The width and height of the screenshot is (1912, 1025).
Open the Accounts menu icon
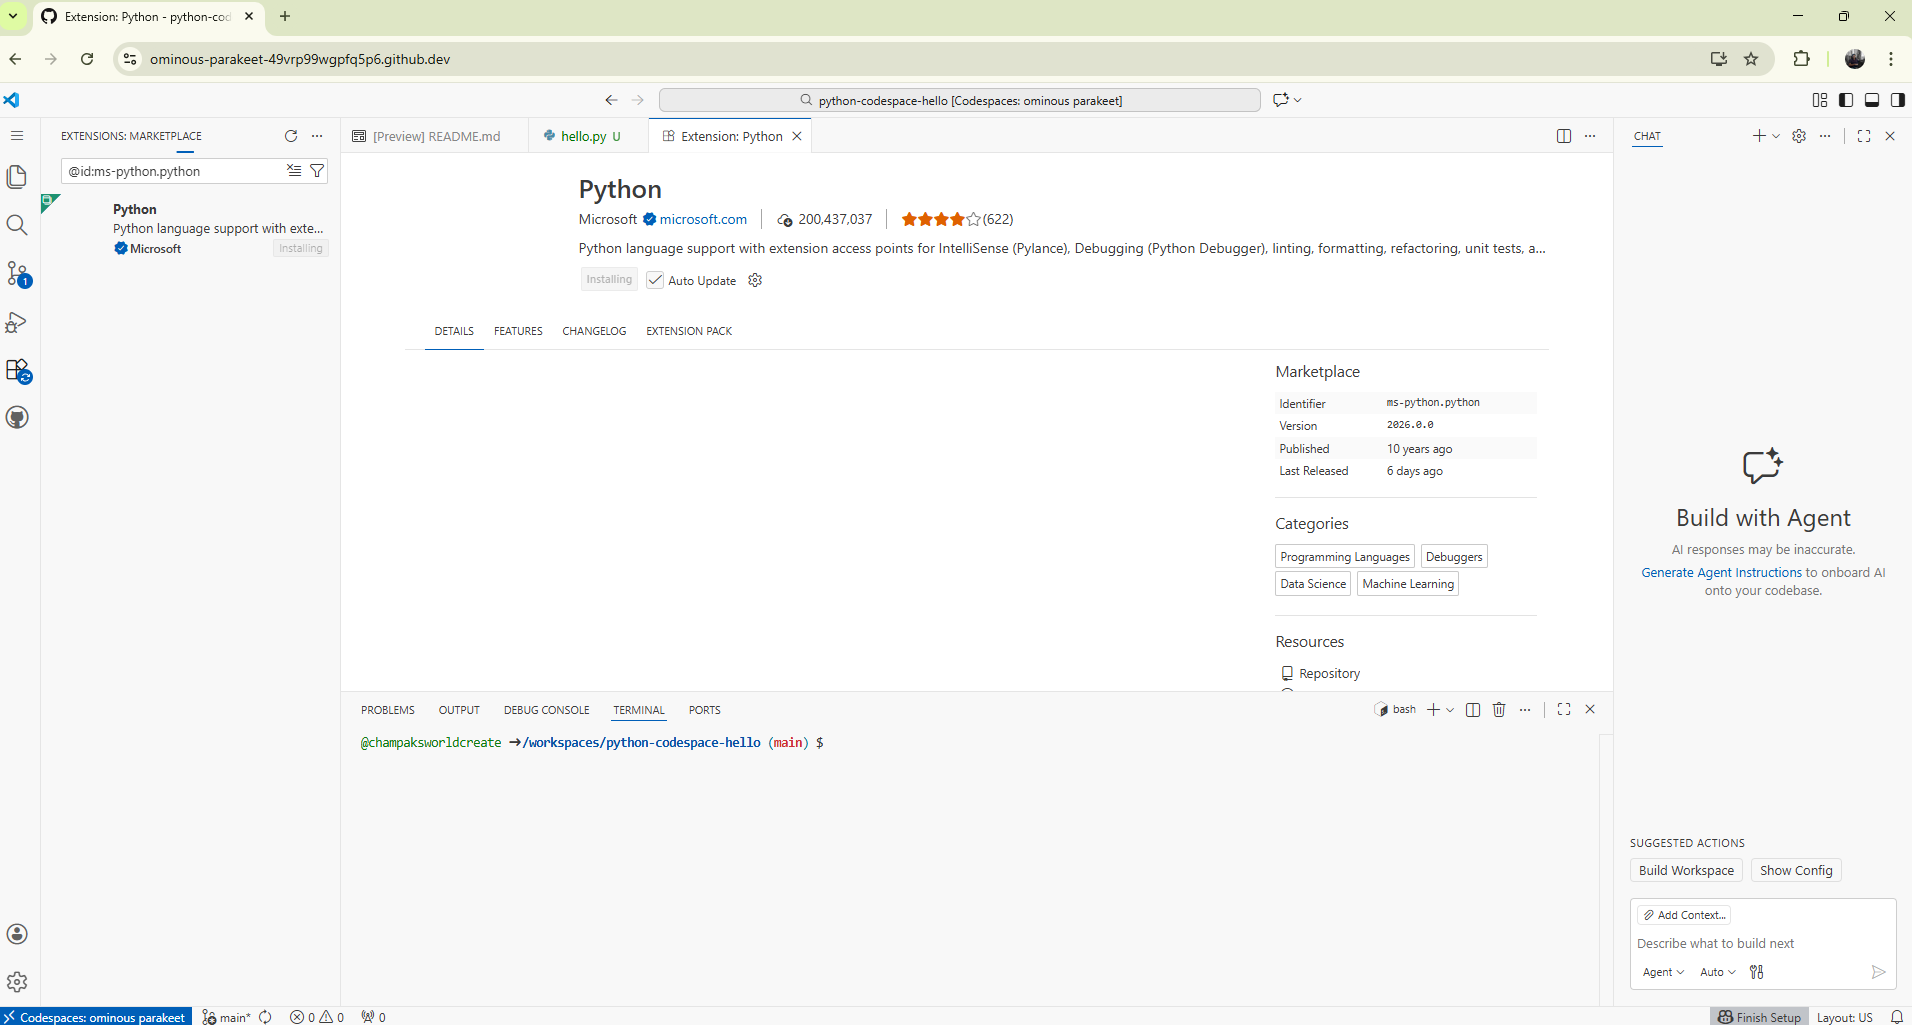pyautogui.click(x=17, y=934)
